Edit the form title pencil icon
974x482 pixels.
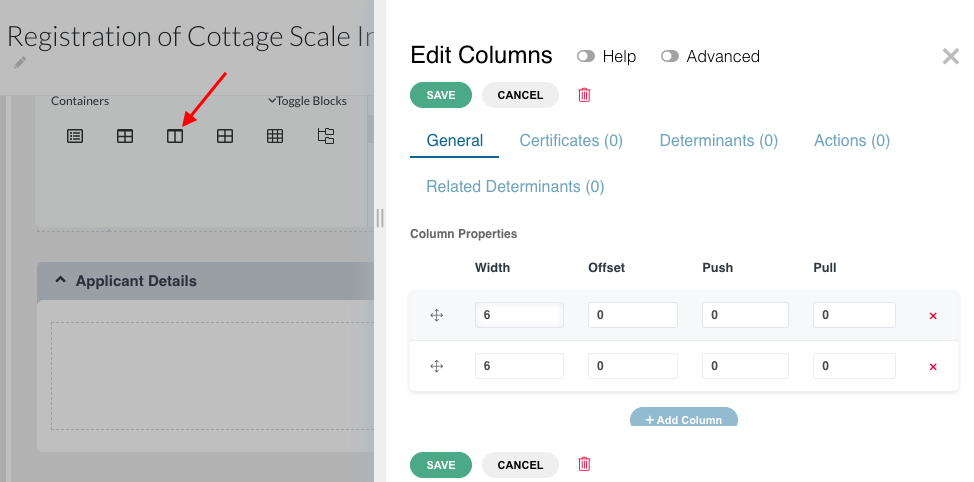coord(20,63)
